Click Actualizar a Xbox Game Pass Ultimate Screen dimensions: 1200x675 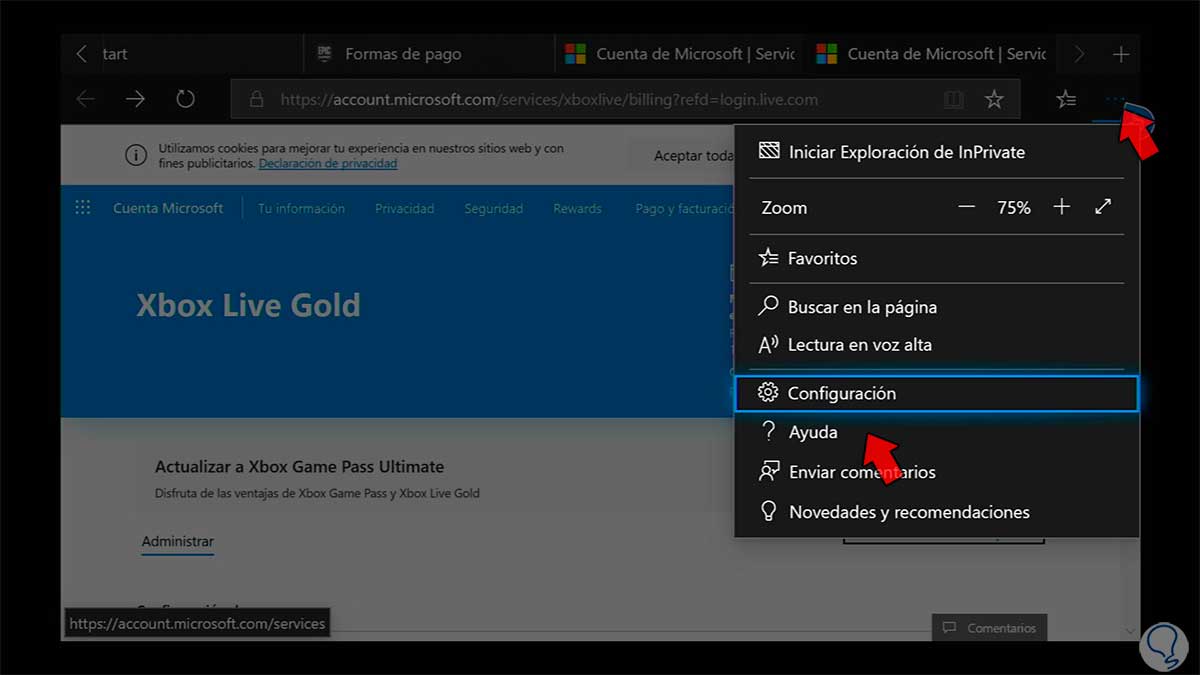pos(299,466)
